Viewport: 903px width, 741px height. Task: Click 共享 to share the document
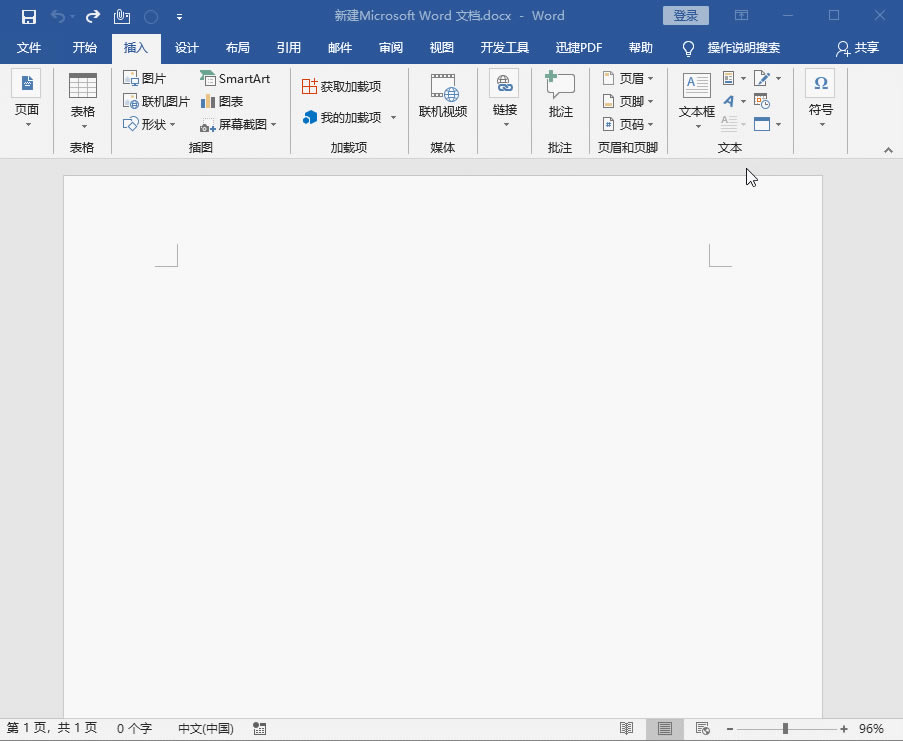click(x=862, y=47)
